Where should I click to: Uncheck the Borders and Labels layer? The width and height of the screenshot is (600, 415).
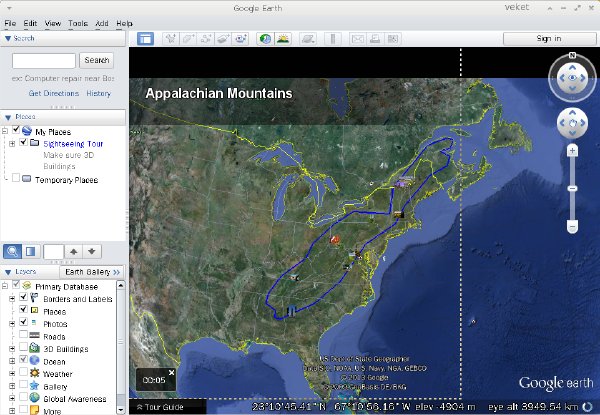click(23, 297)
